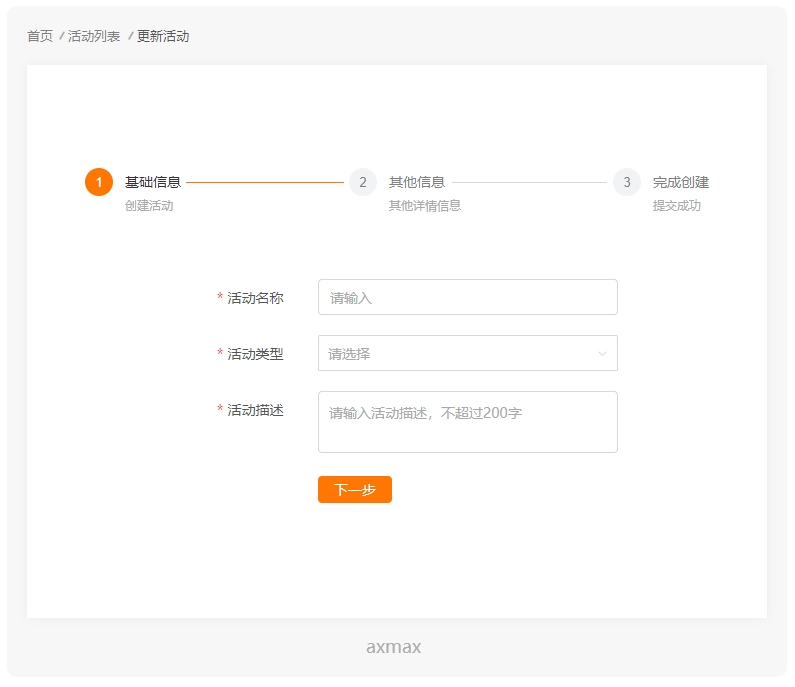Go to 首页 via breadcrumb

tap(40, 36)
